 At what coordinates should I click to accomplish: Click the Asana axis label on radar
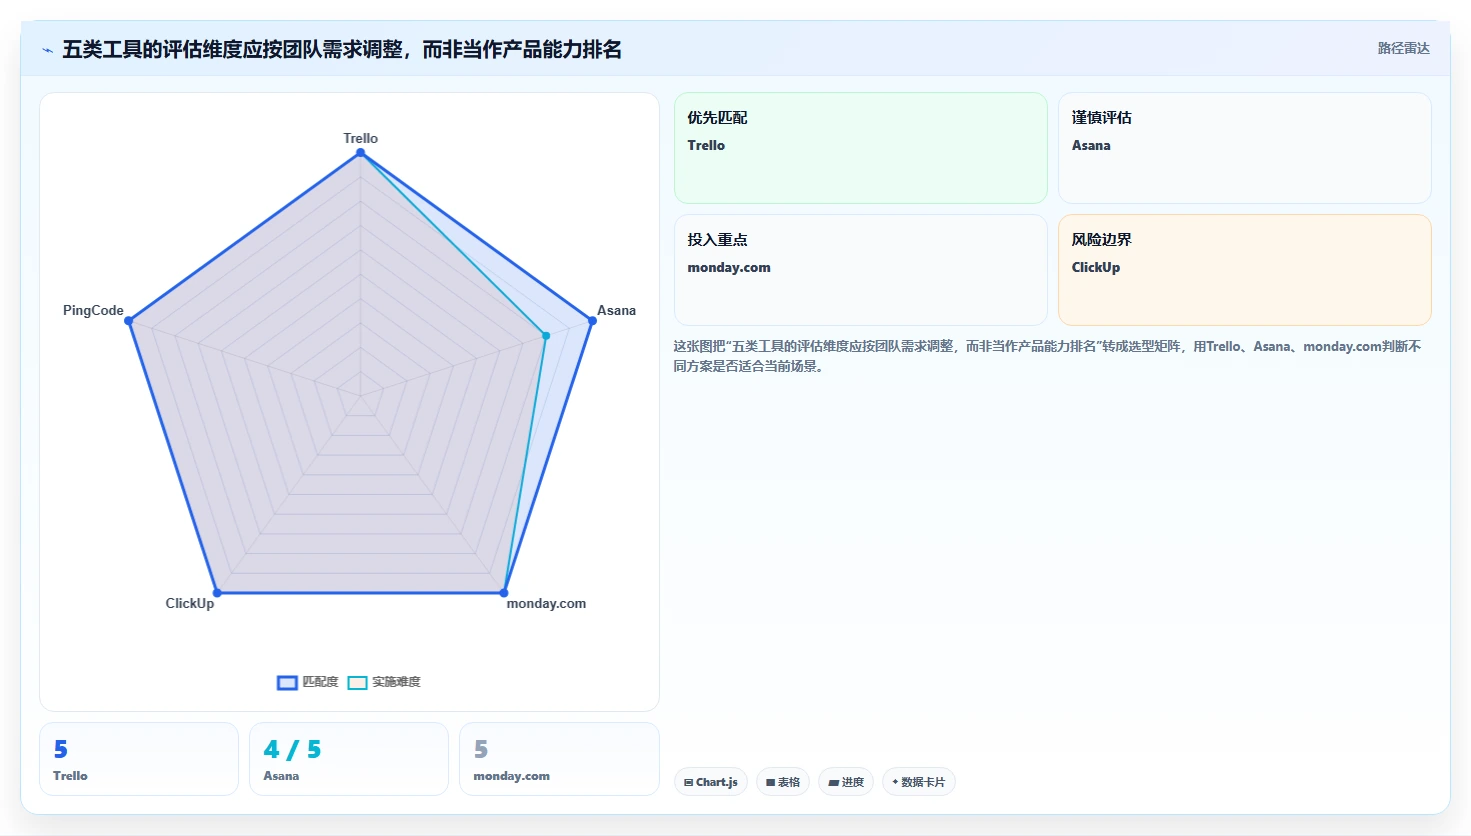point(616,310)
